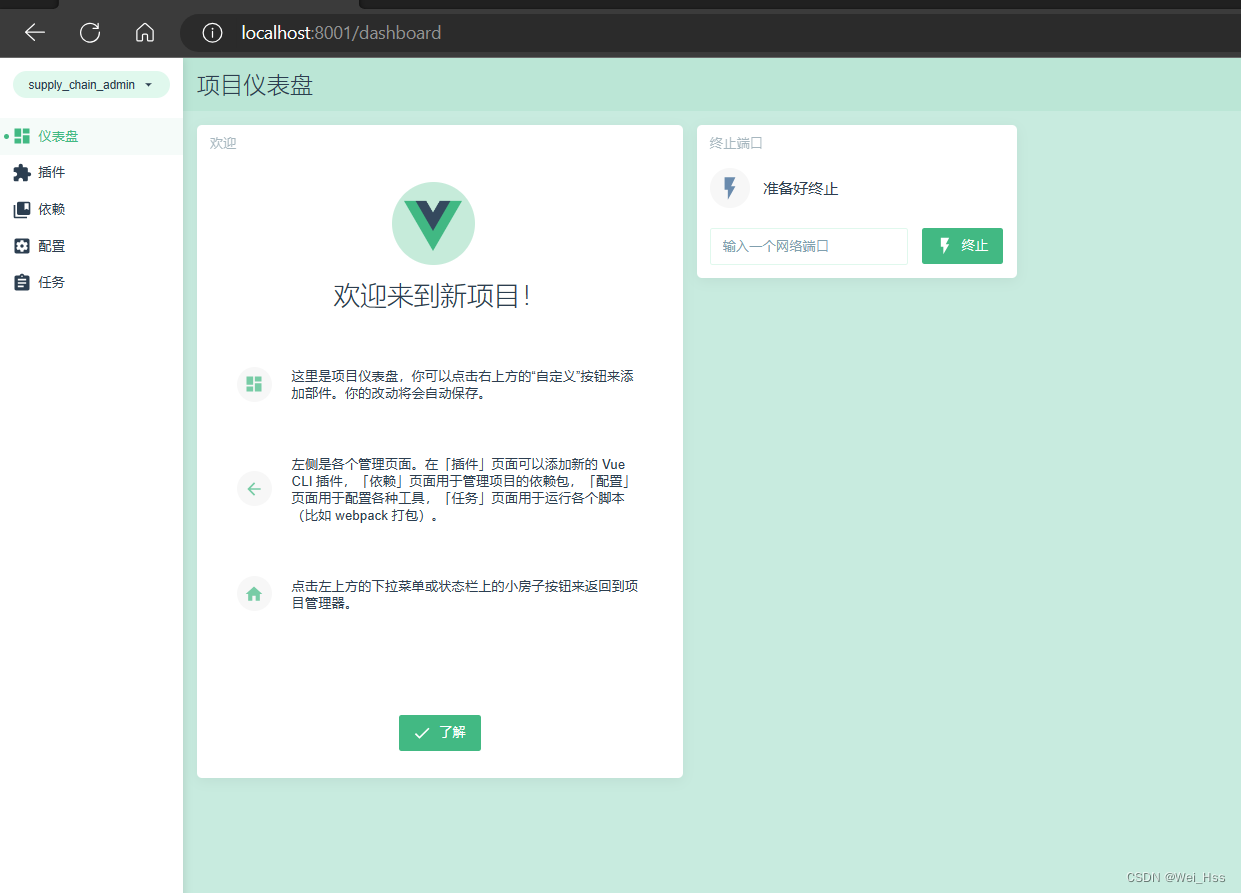Screen dimensions: 1241x893
Task: Click the 项目仪表盘 page title
Action: click(x=255, y=85)
